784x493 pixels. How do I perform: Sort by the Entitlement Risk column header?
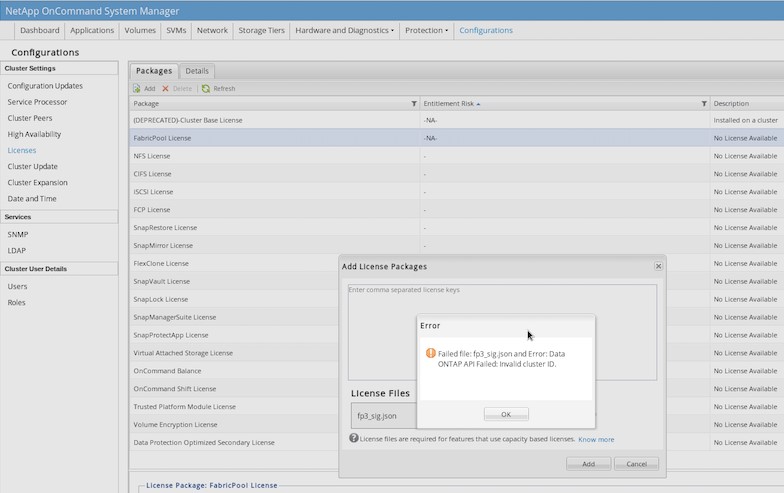coord(450,104)
